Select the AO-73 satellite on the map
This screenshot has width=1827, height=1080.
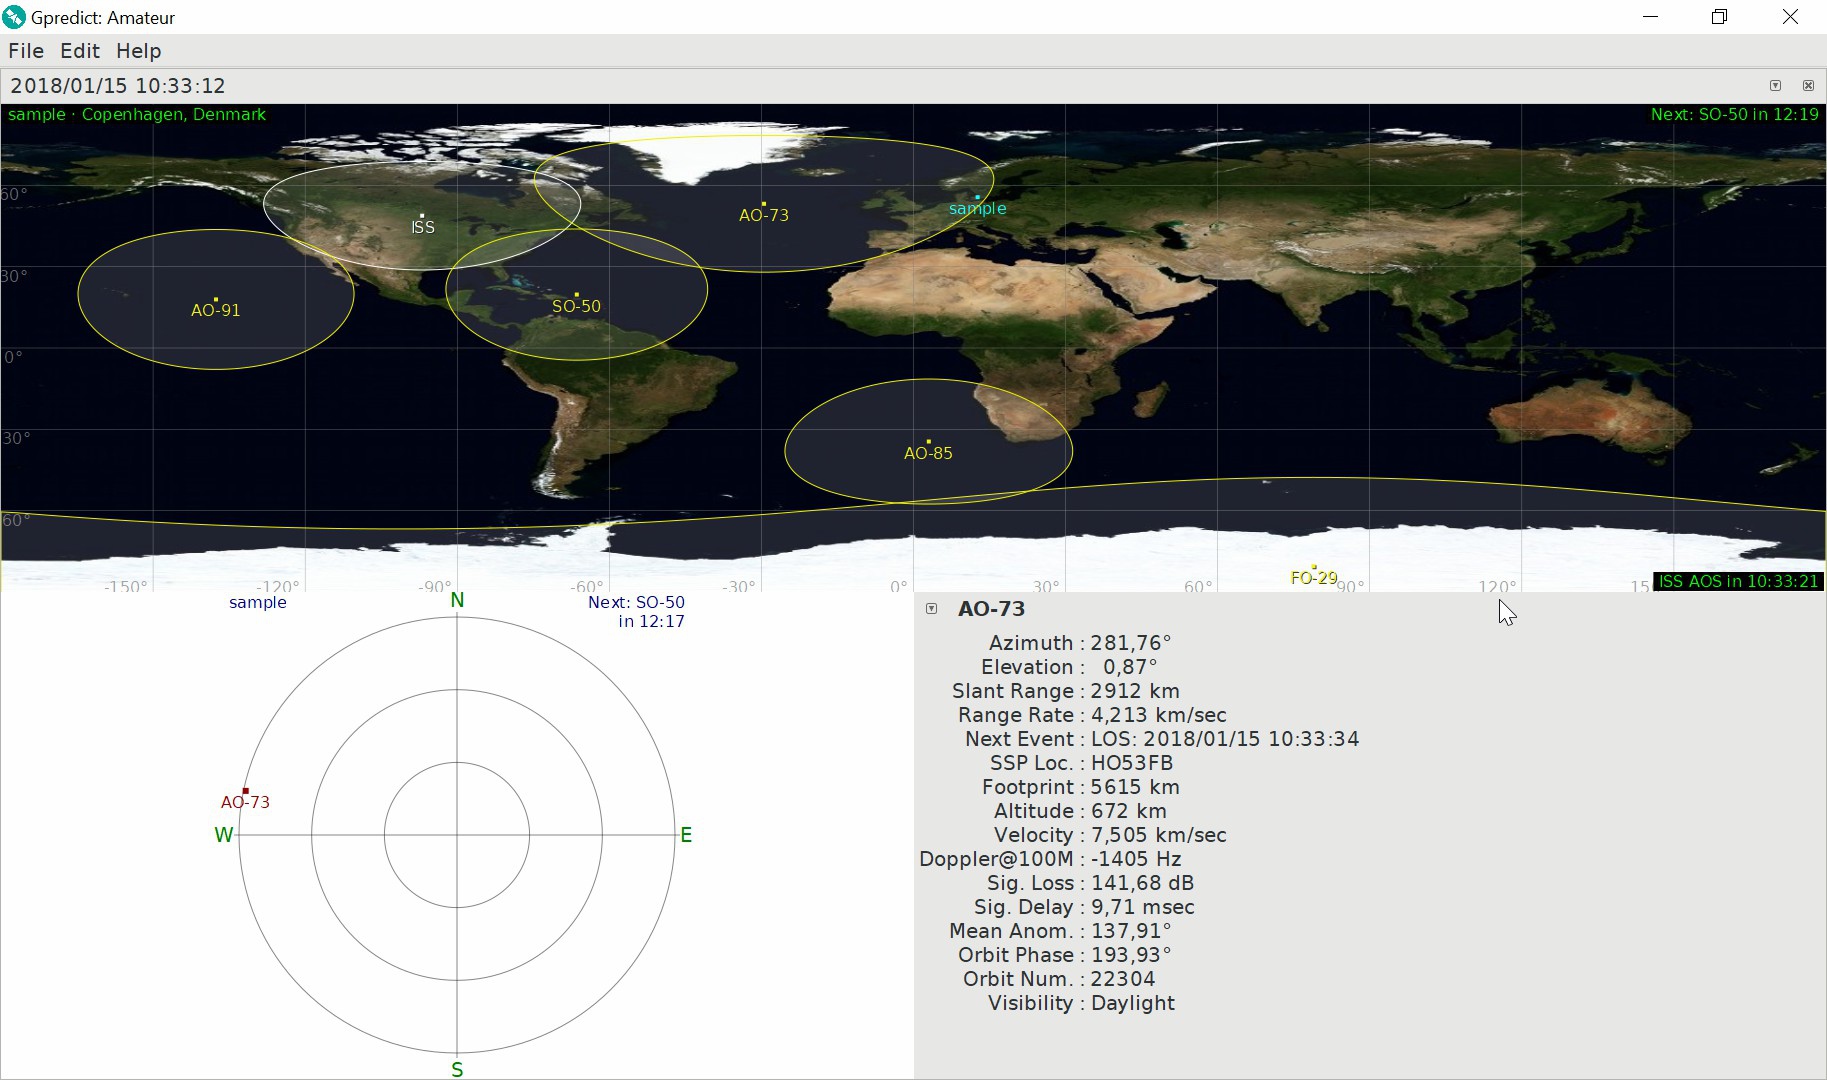(764, 212)
